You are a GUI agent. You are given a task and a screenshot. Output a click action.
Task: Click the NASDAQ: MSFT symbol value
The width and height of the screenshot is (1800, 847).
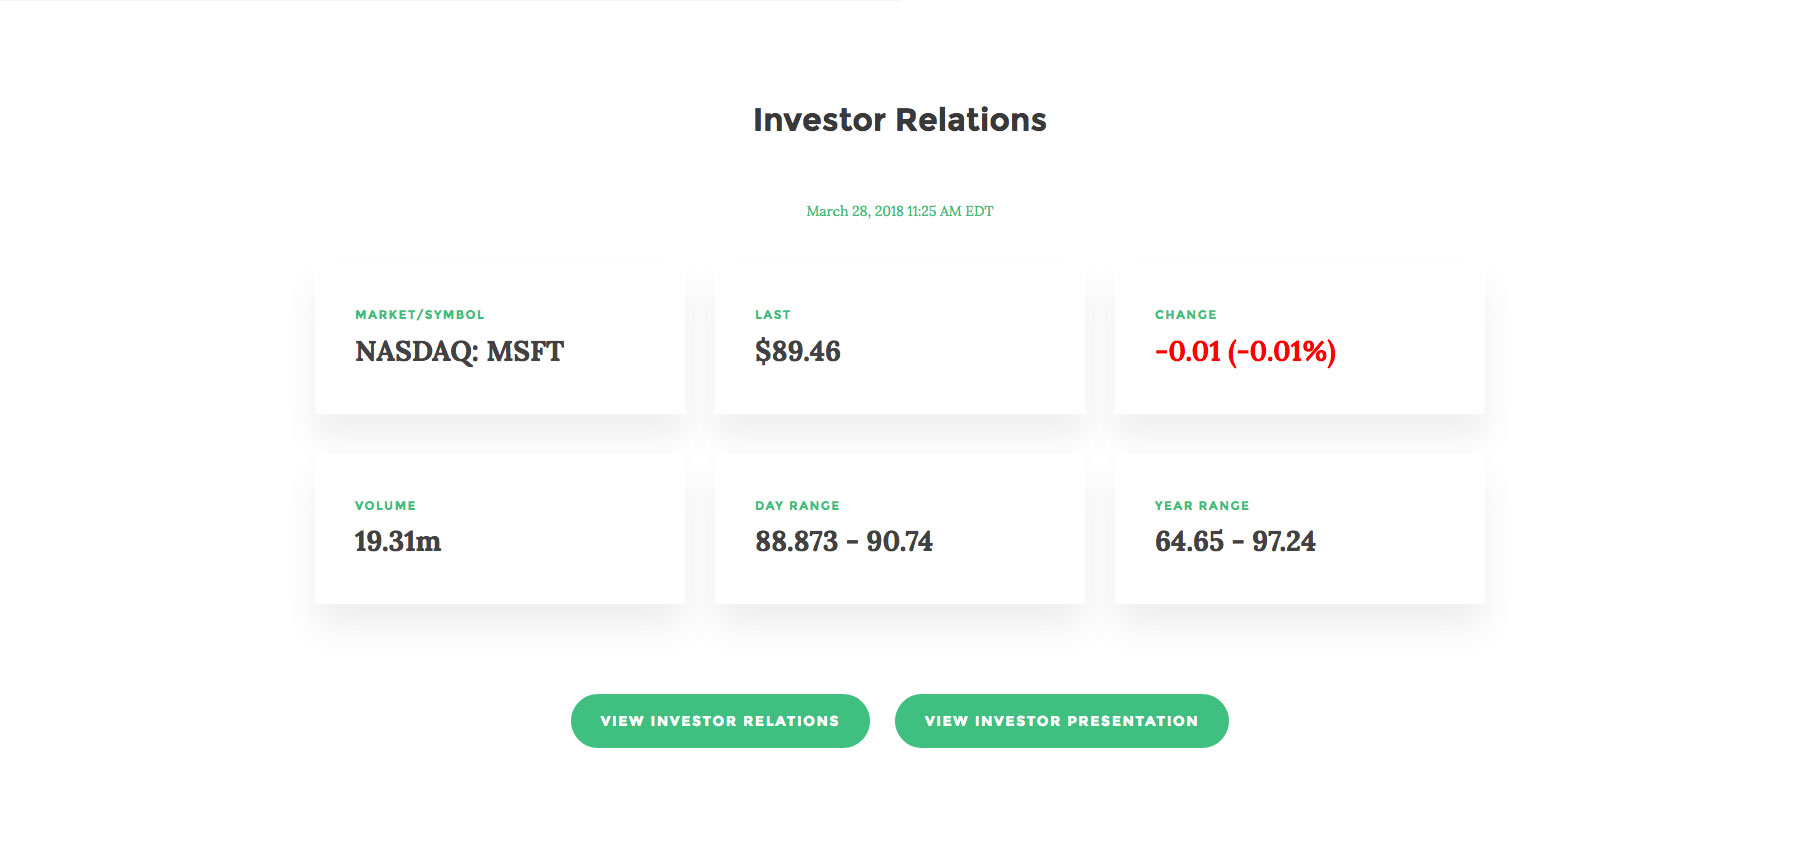459,352
